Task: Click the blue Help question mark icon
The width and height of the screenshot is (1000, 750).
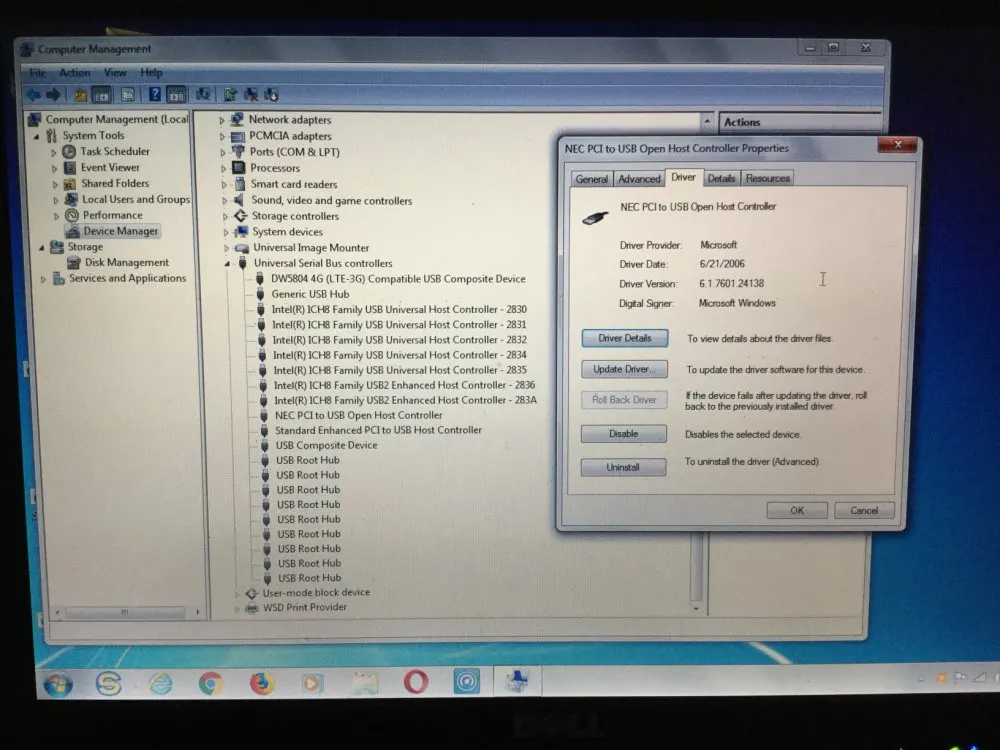Action: 154,94
